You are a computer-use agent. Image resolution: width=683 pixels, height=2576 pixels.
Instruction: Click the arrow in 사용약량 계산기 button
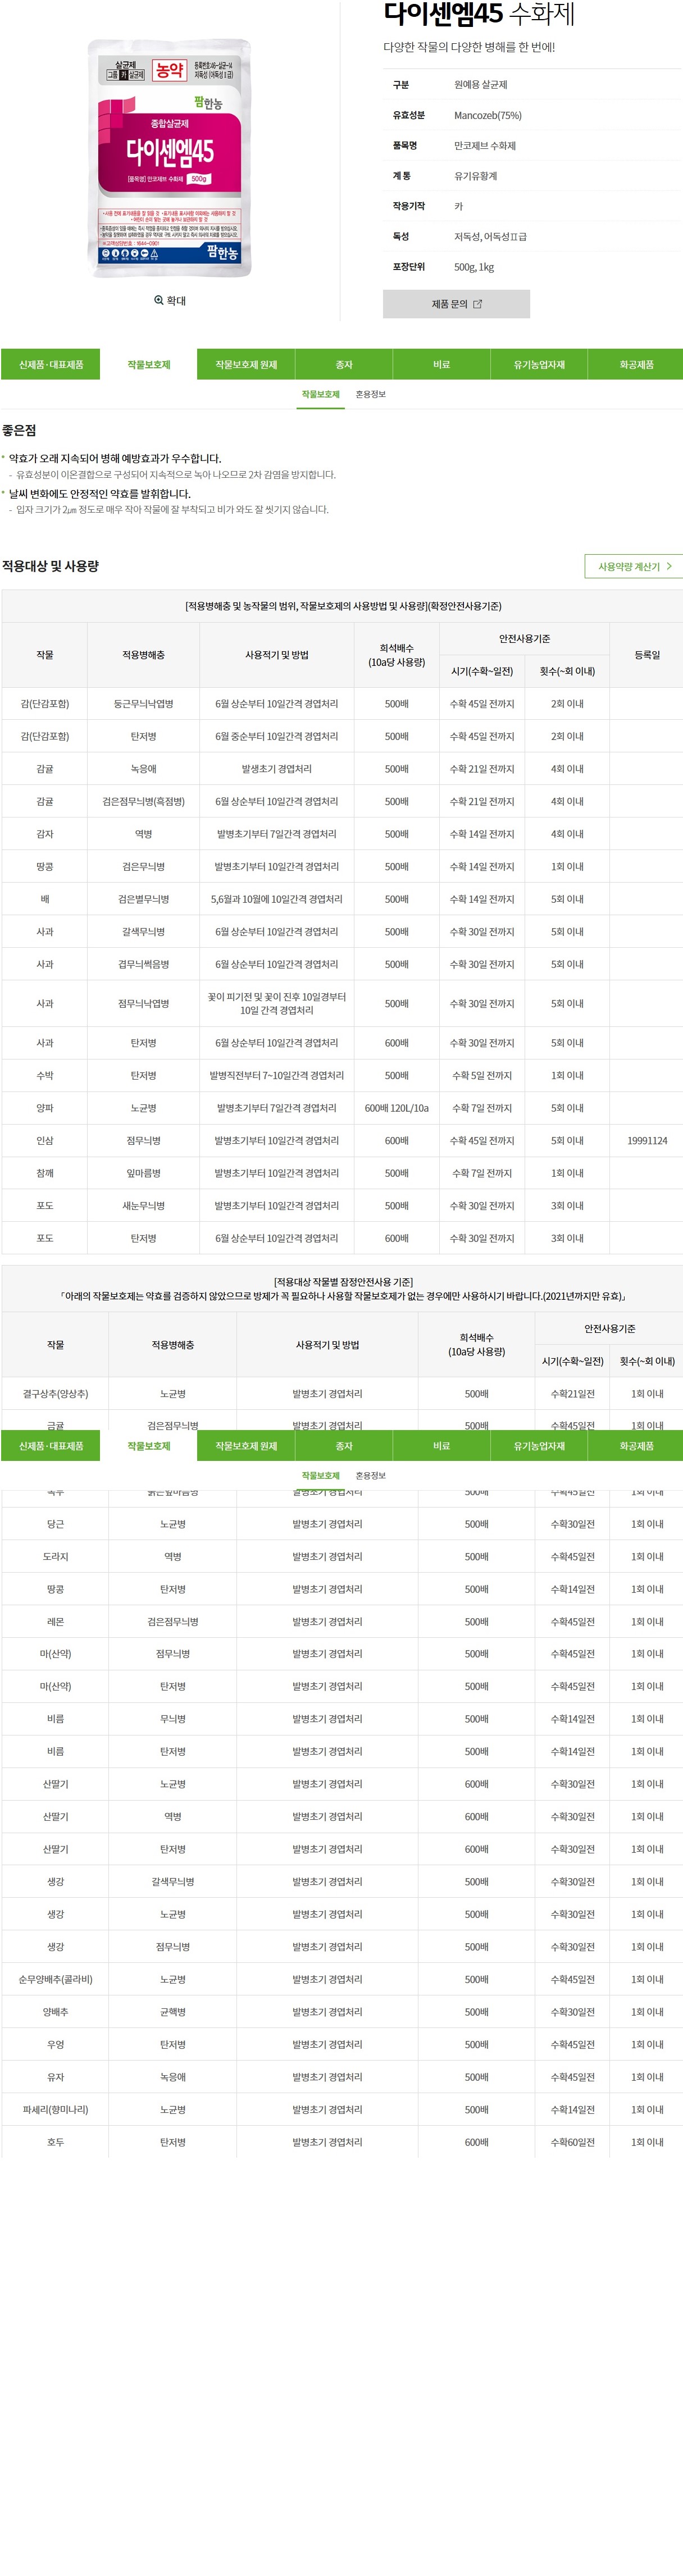669,566
